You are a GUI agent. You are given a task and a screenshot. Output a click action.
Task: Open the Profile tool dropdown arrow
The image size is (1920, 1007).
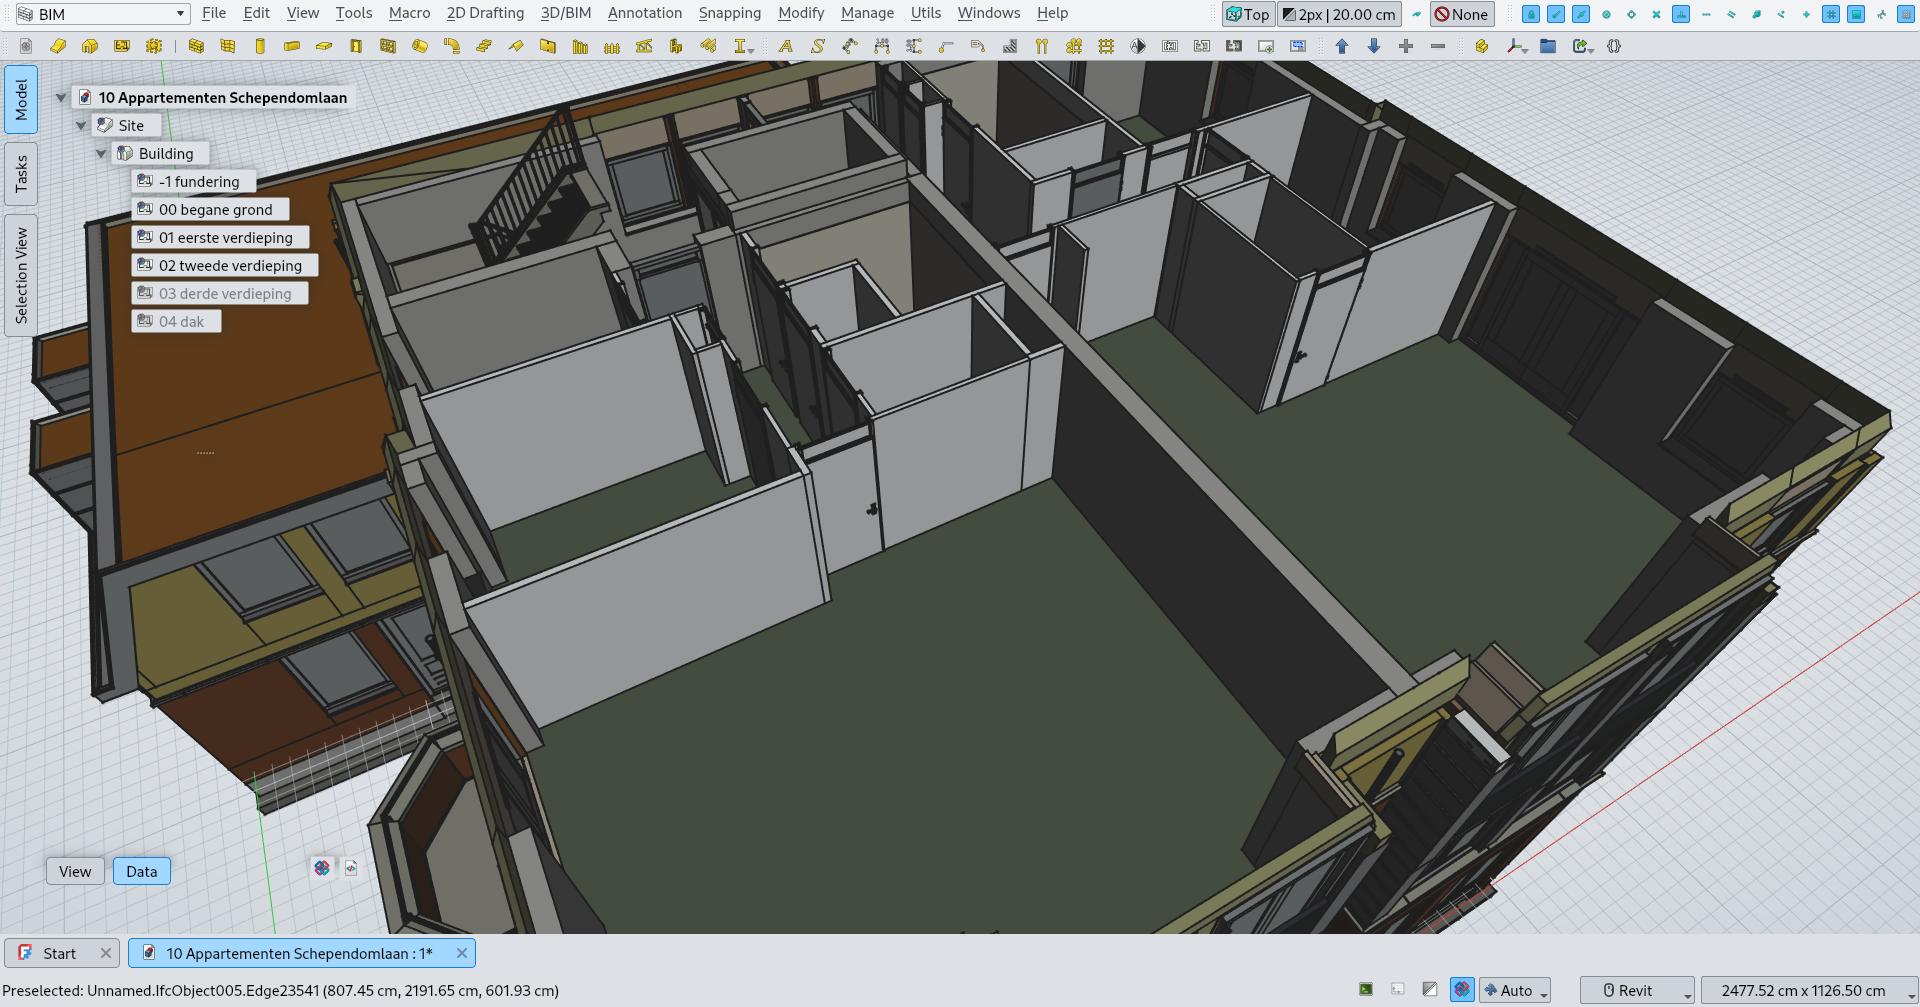751,49
